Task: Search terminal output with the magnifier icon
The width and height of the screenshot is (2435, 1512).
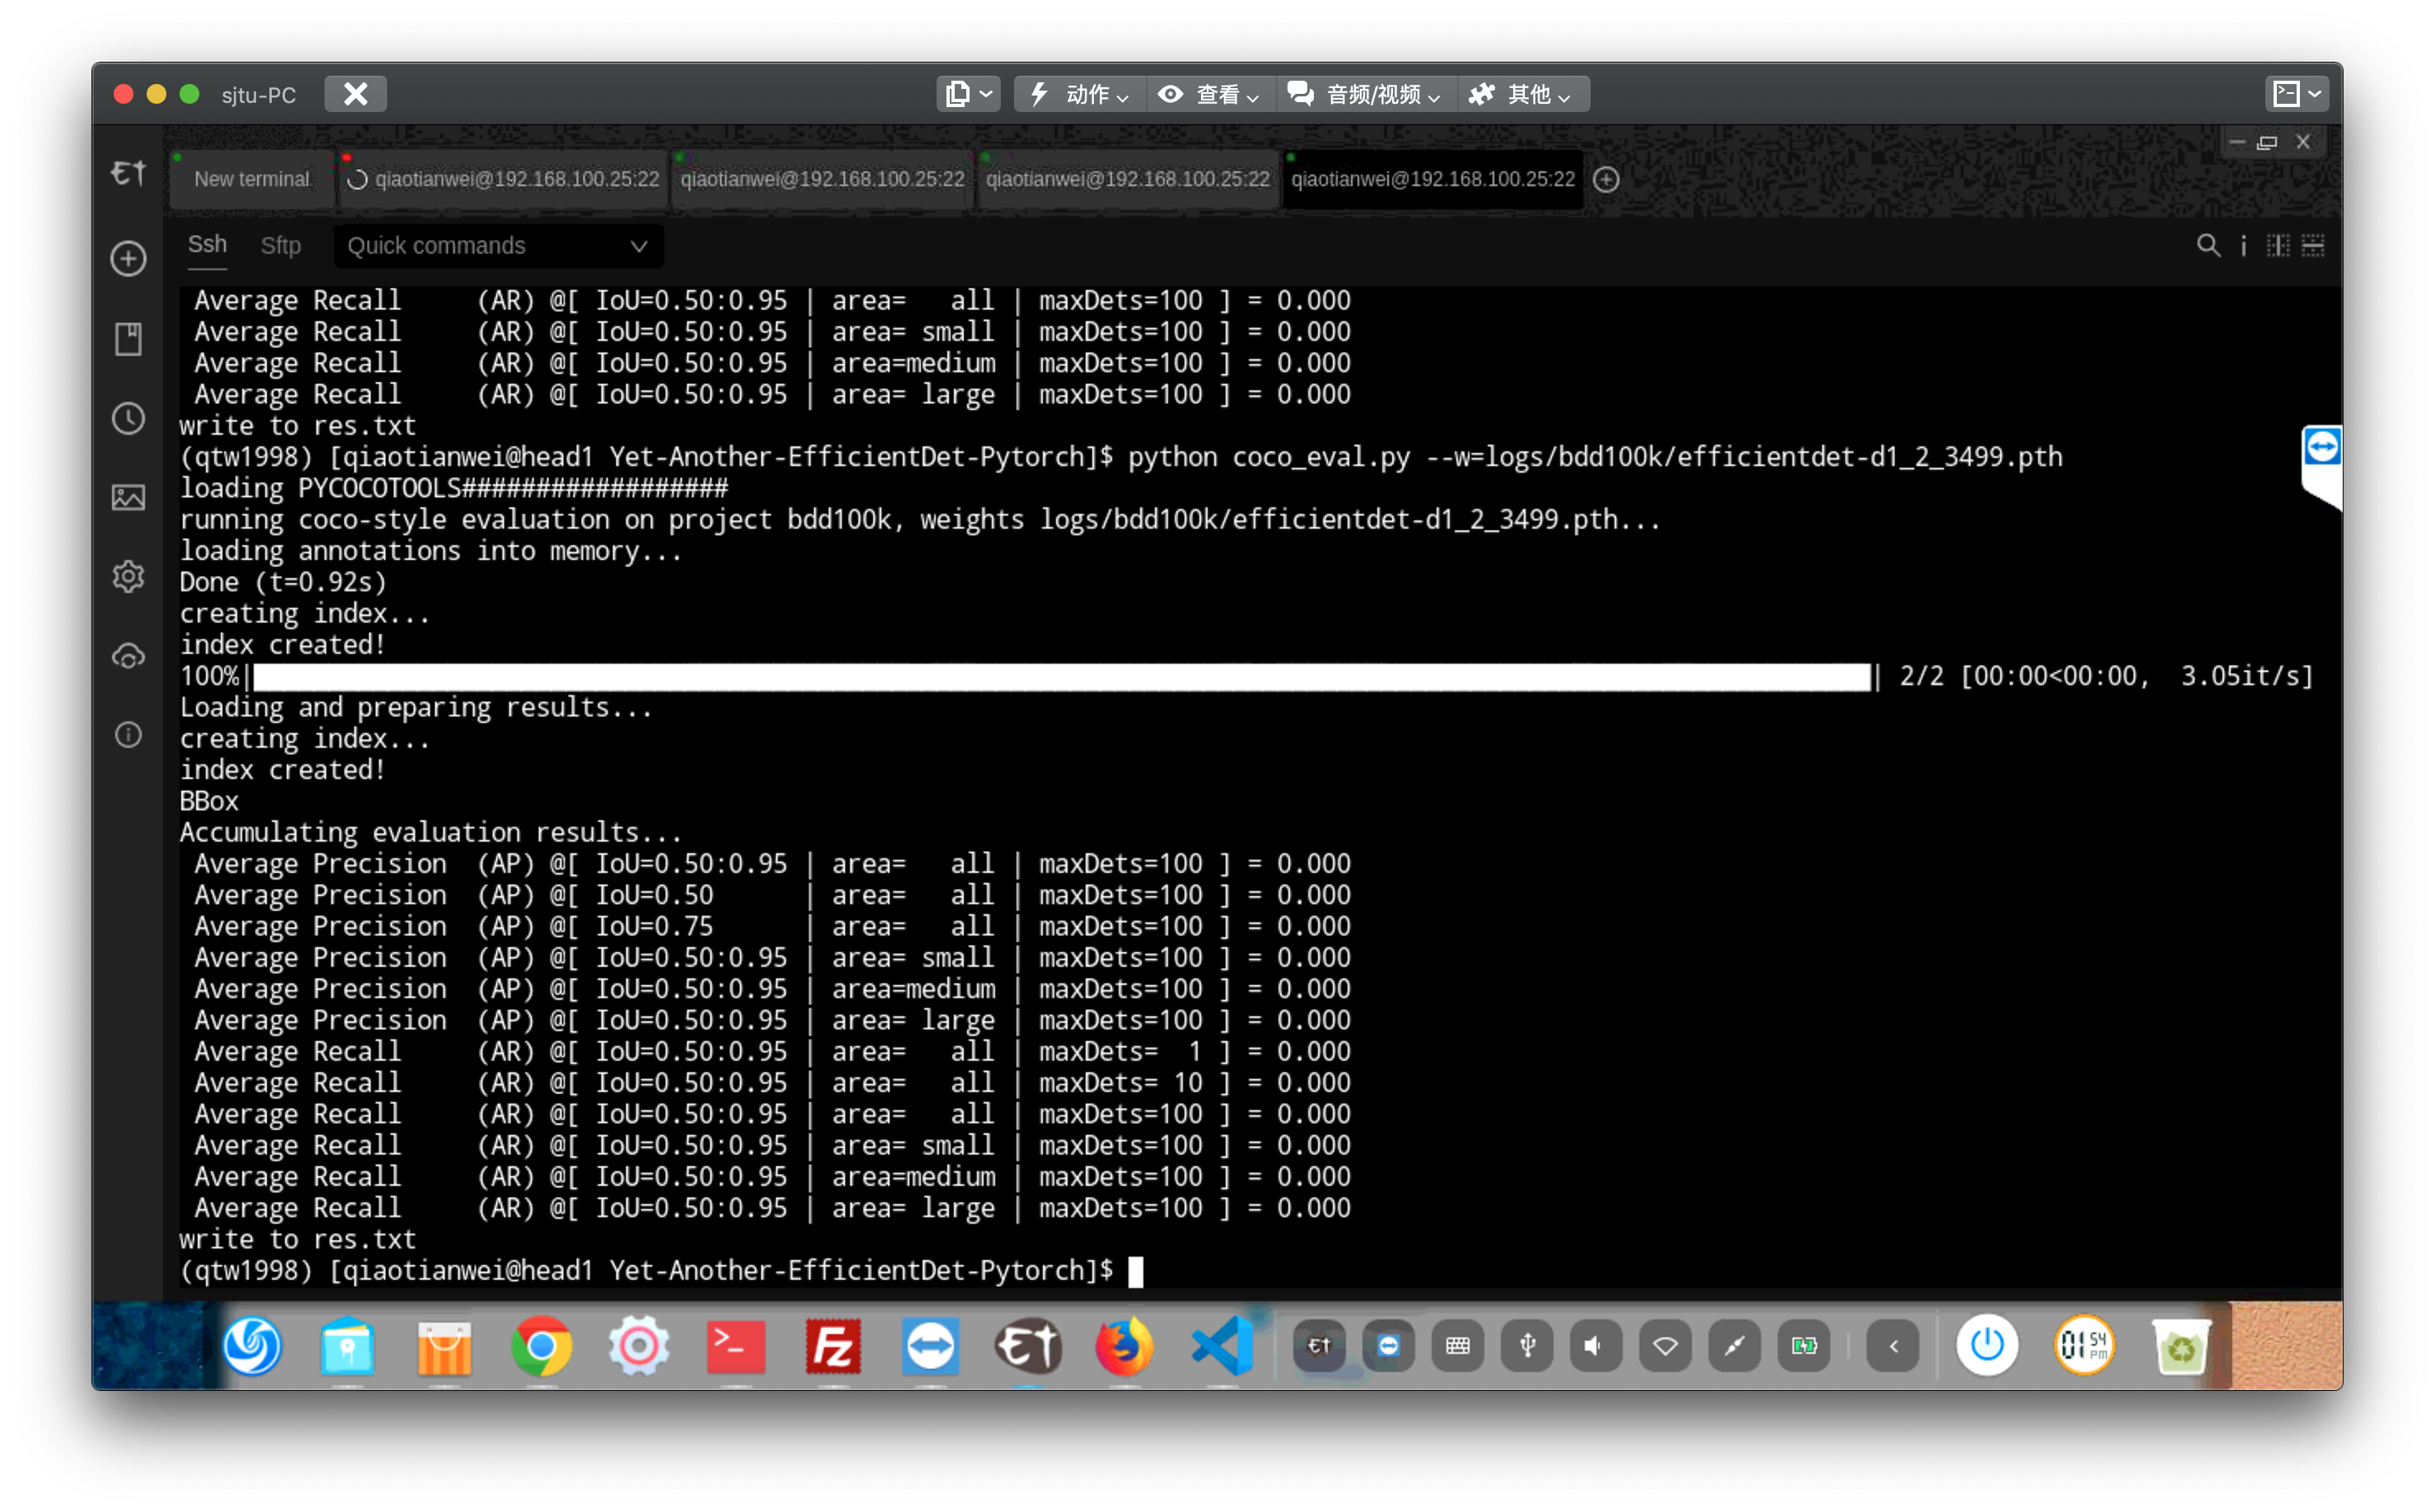Action: coord(2208,245)
